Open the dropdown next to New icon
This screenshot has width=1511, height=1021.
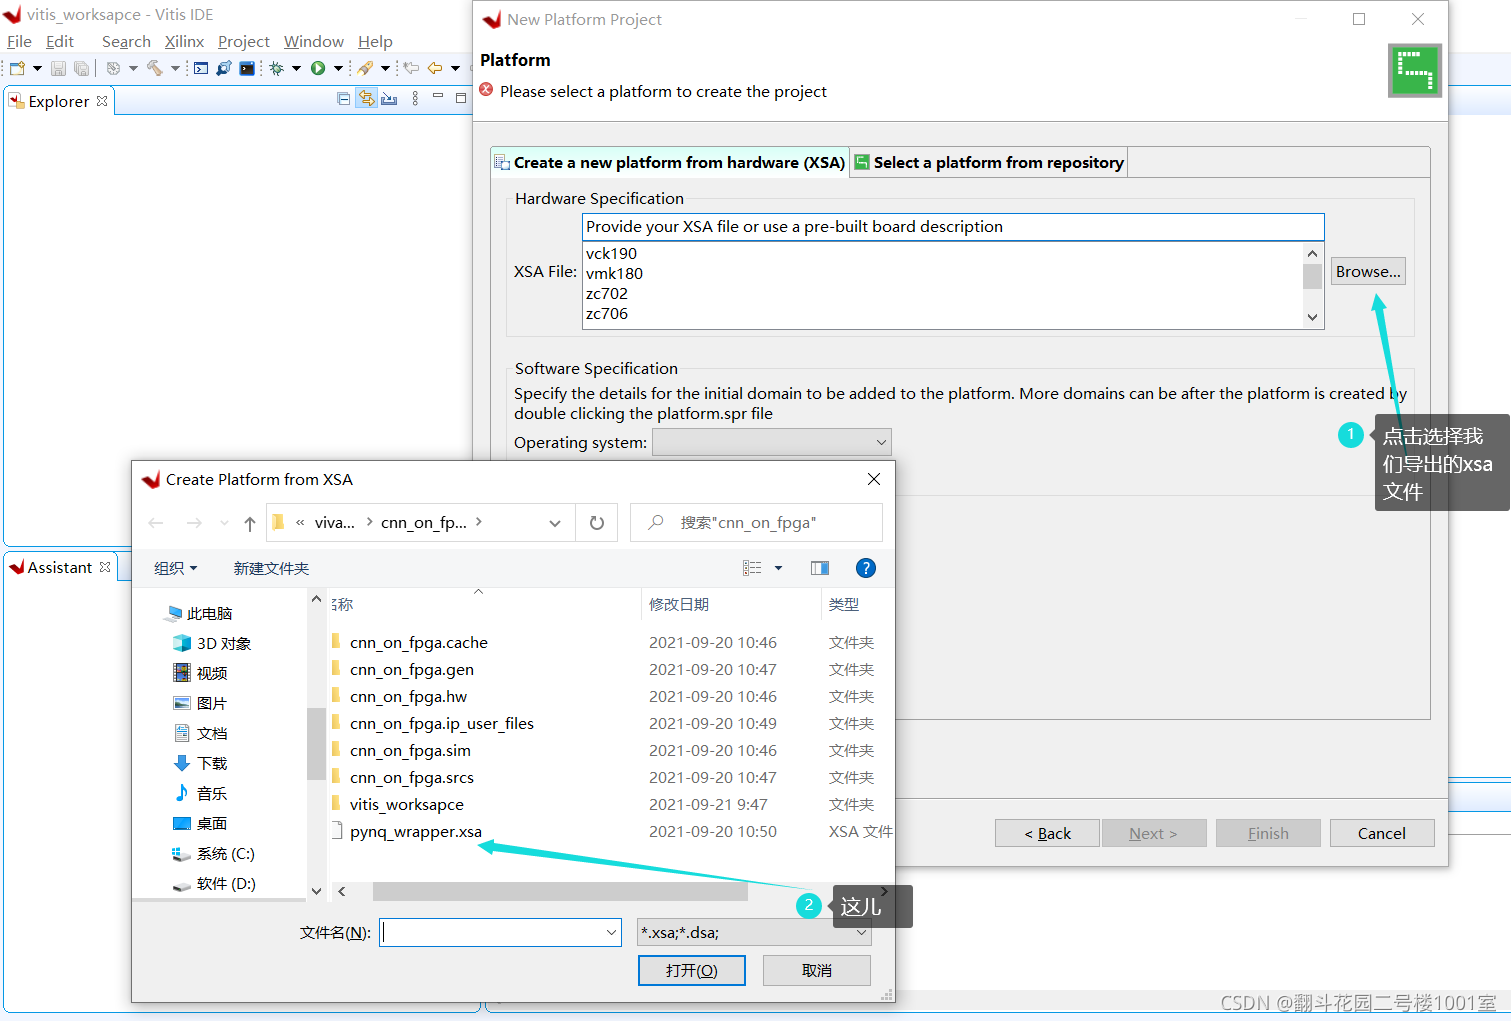(x=38, y=68)
